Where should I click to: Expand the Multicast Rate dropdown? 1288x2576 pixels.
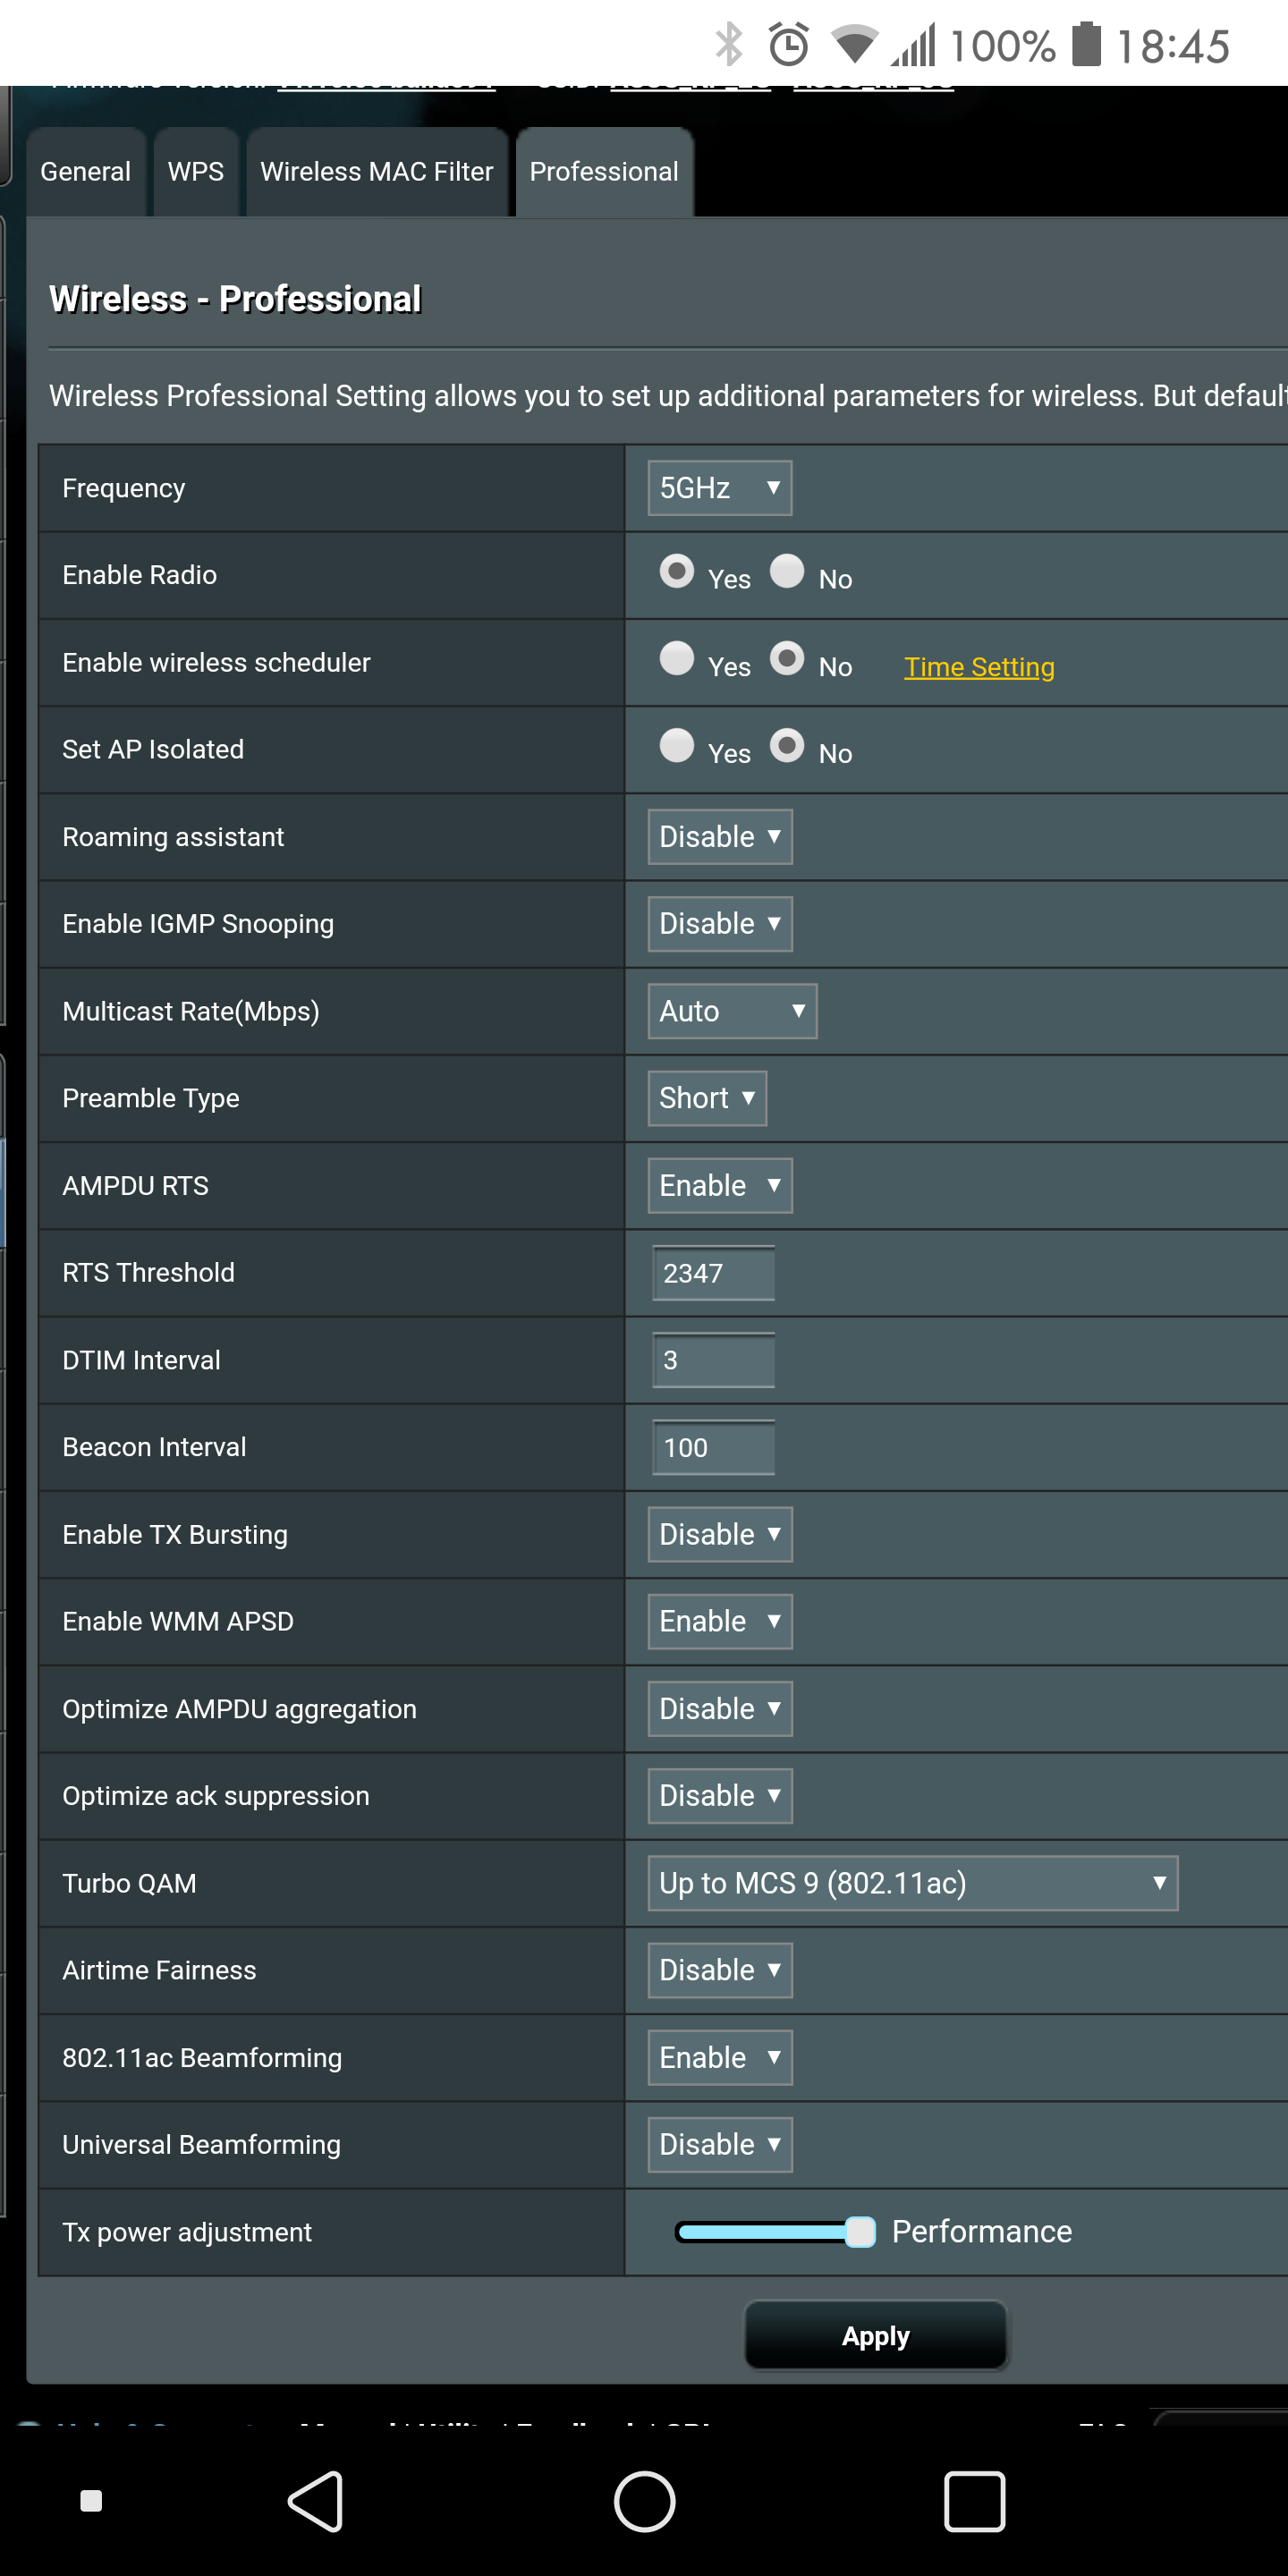pos(731,1011)
